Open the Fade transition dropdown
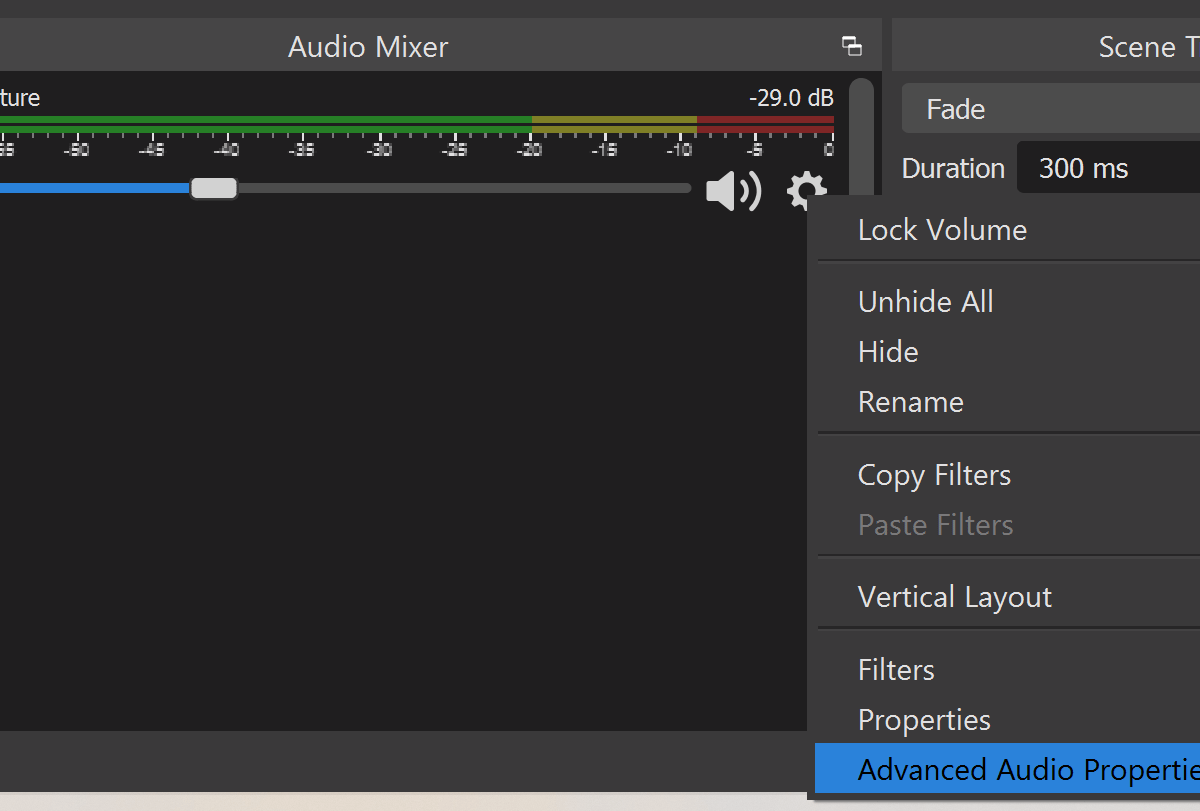Screen dimensions: 1200x811 pyautogui.click(x=1050, y=109)
